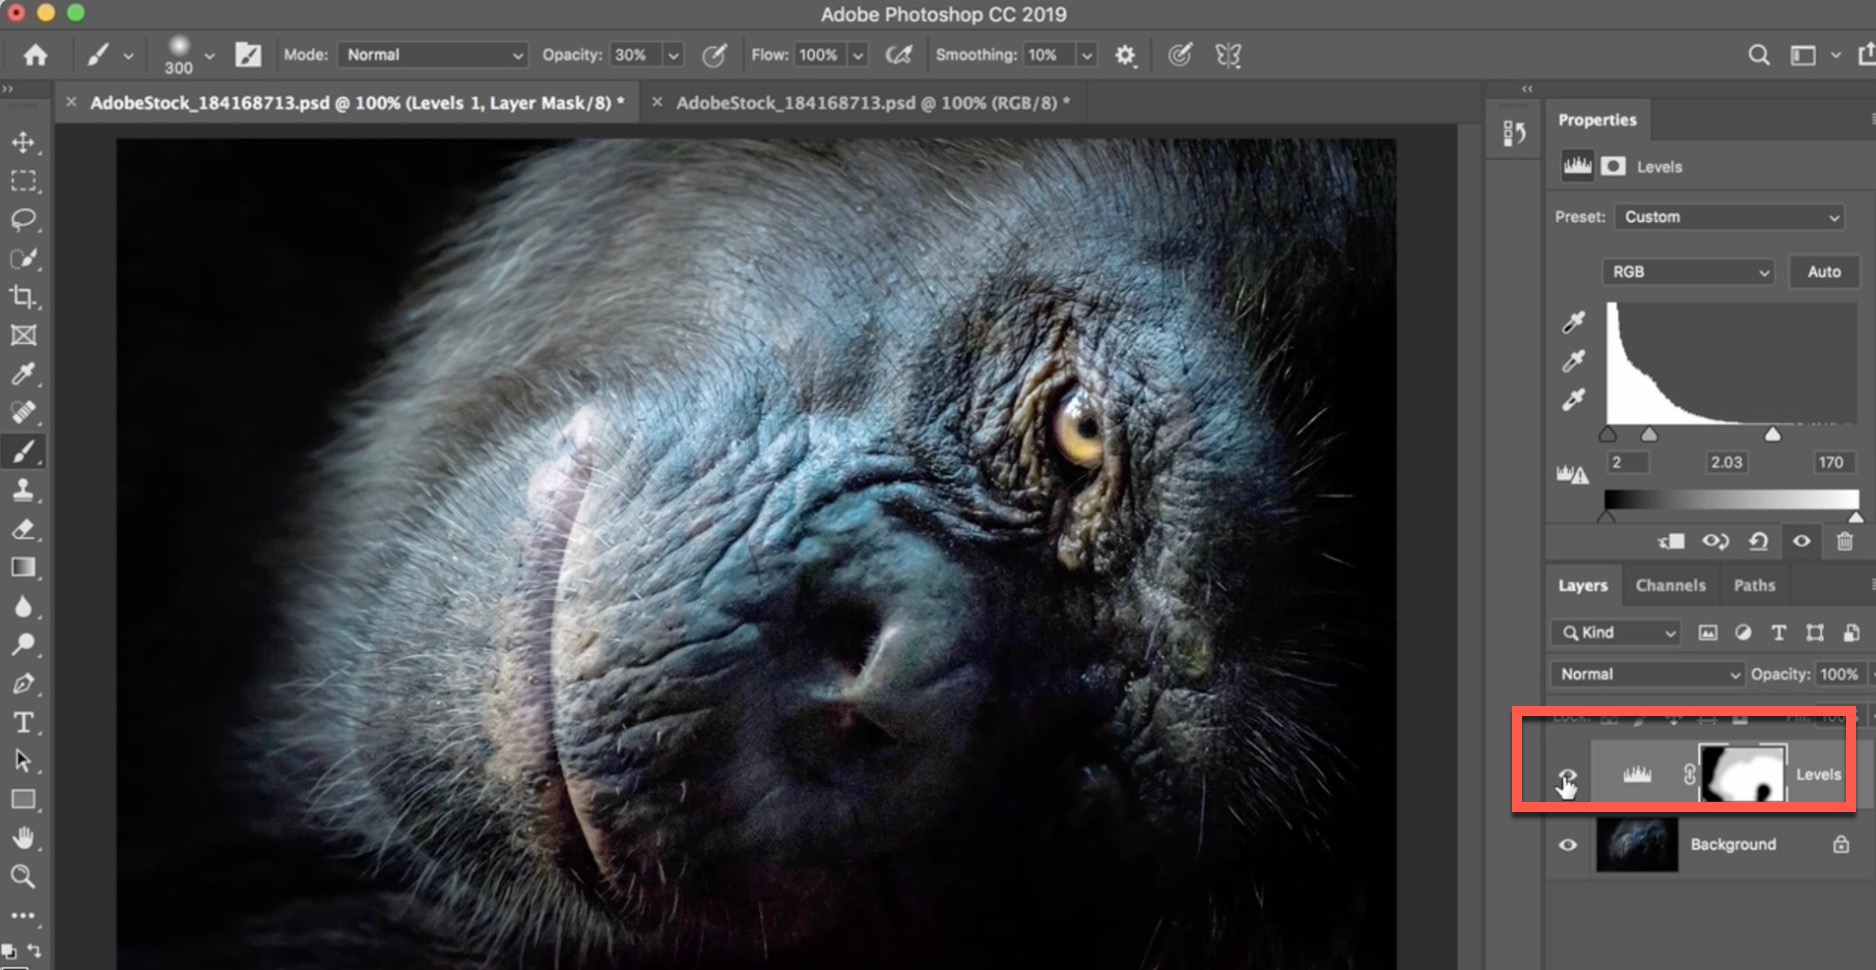The width and height of the screenshot is (1876, 970).
Task: Open the RGB channel dropdown
Action: (1688, 272)
